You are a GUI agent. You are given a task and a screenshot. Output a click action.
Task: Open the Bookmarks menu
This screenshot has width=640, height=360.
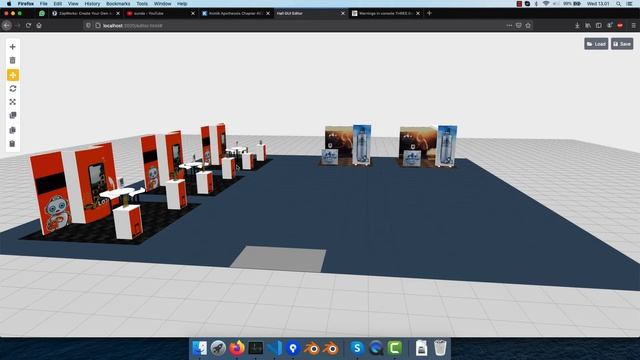click(x=118, y=4)
